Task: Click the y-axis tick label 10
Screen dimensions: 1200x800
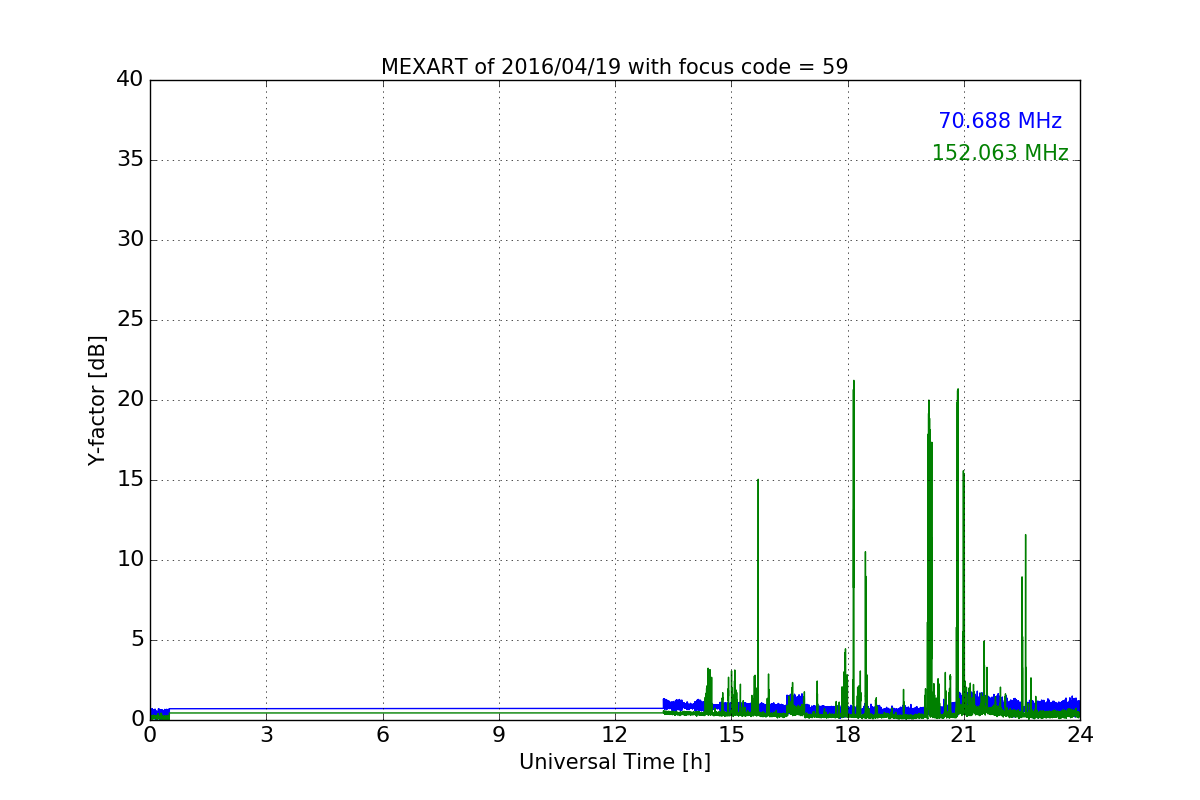Action: tap(130, 560)
